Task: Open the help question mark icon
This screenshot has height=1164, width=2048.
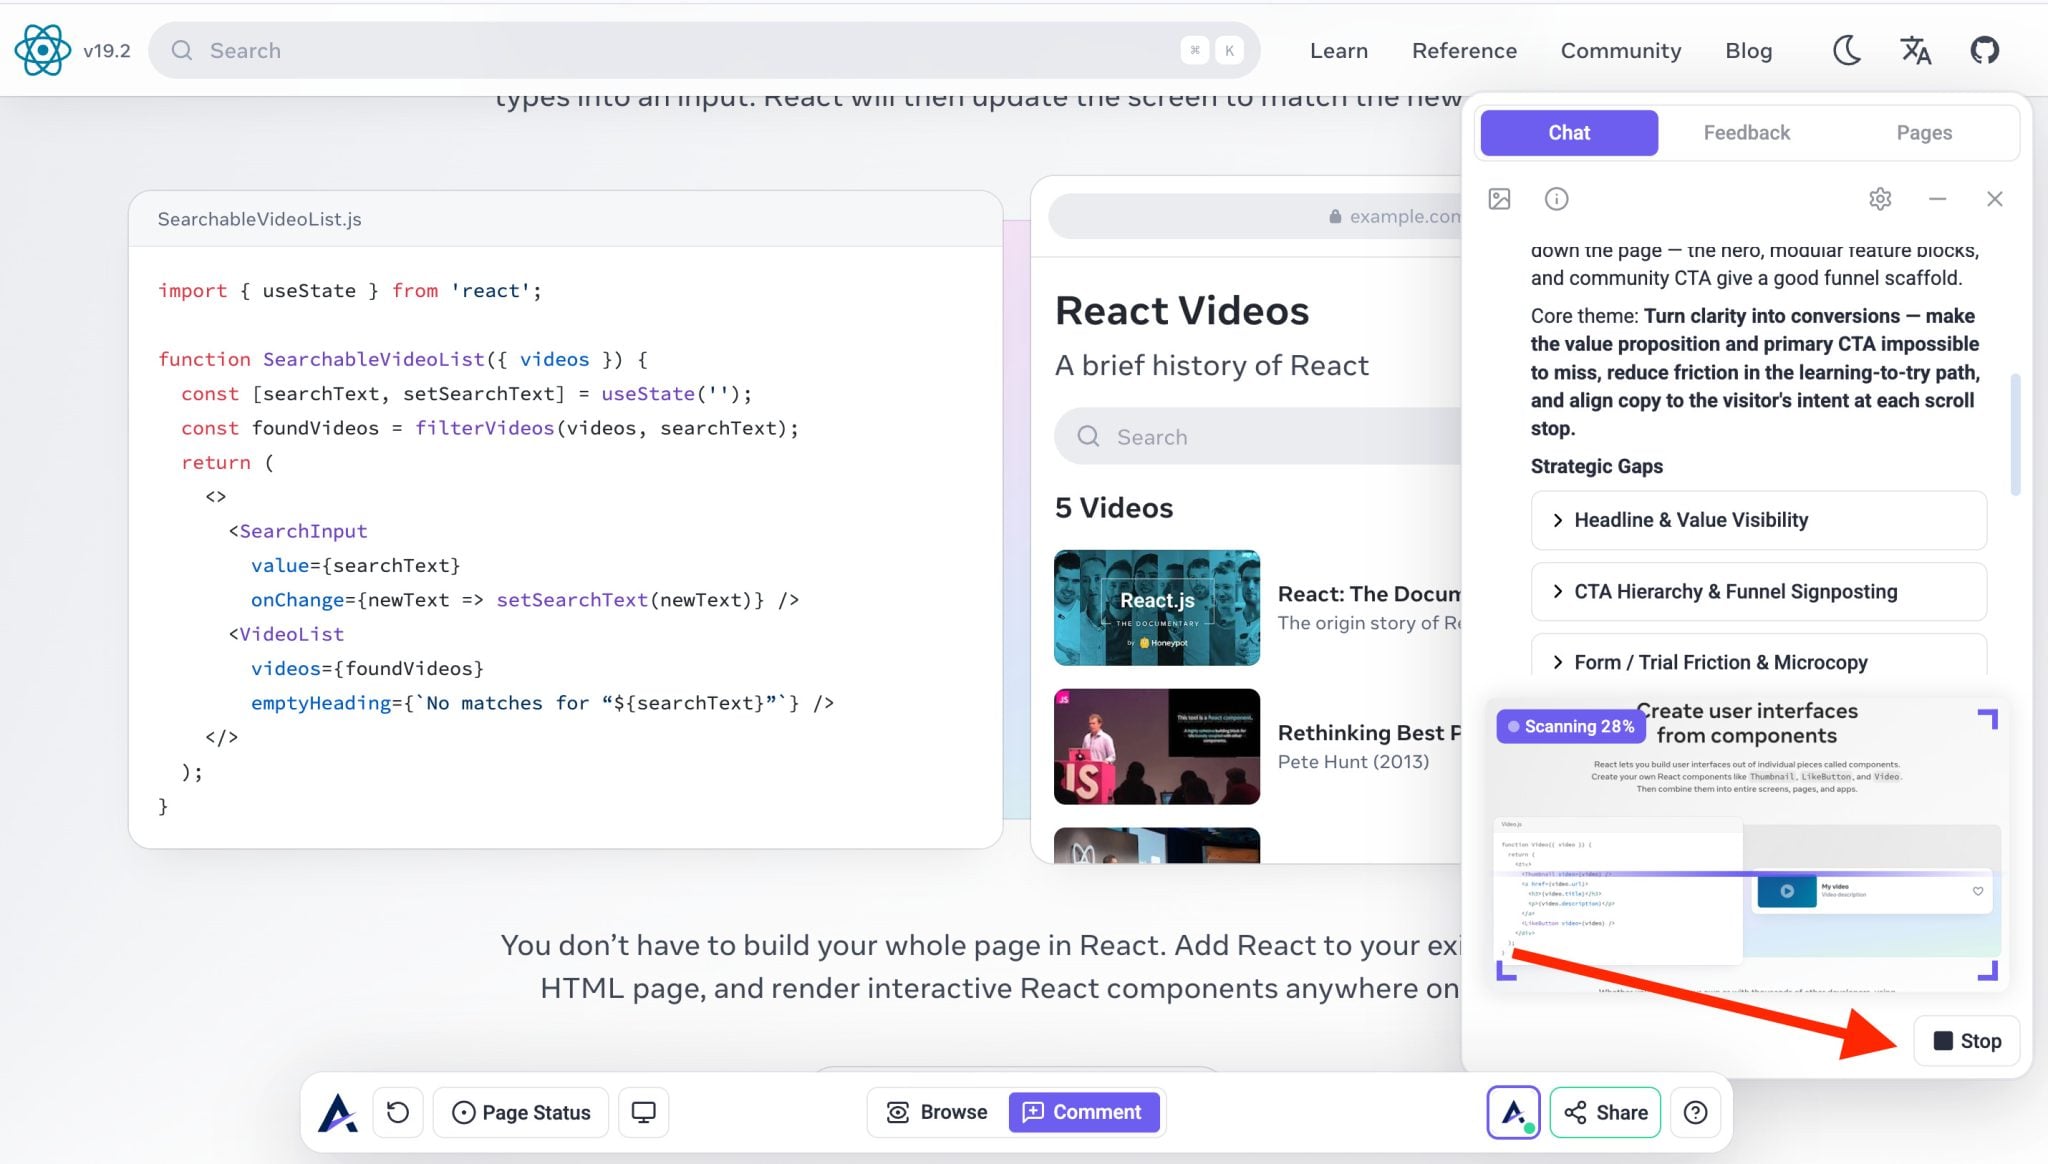Action: click(1695, 1112)
